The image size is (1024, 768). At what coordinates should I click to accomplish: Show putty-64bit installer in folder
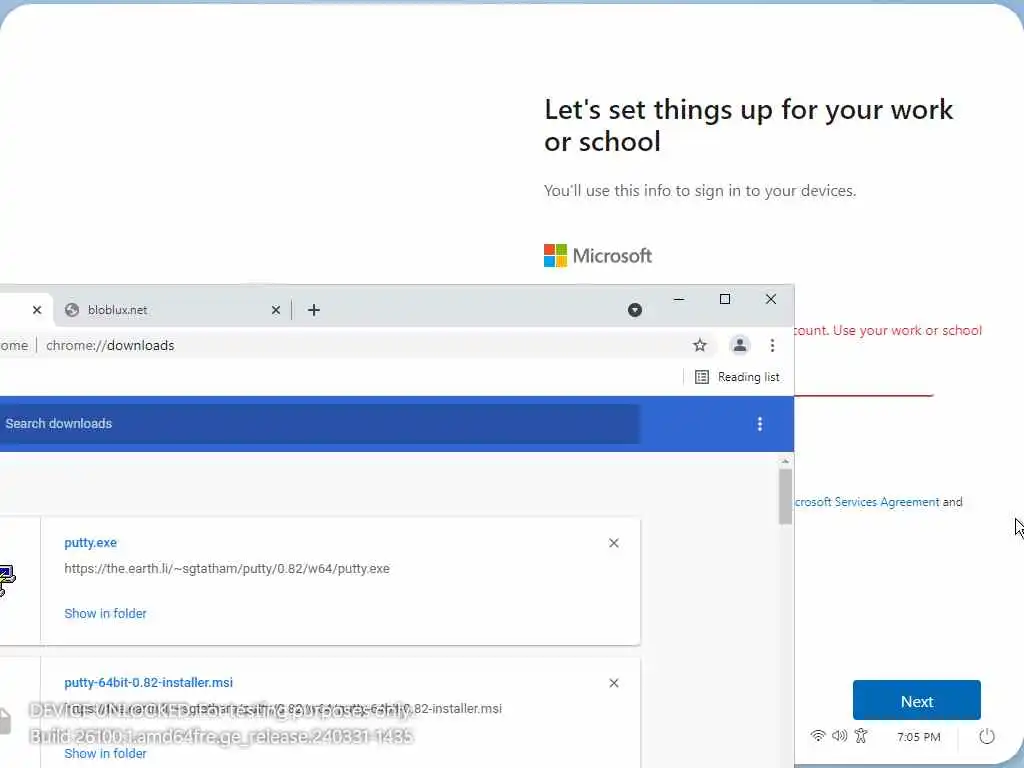click(x=105, y=753)
